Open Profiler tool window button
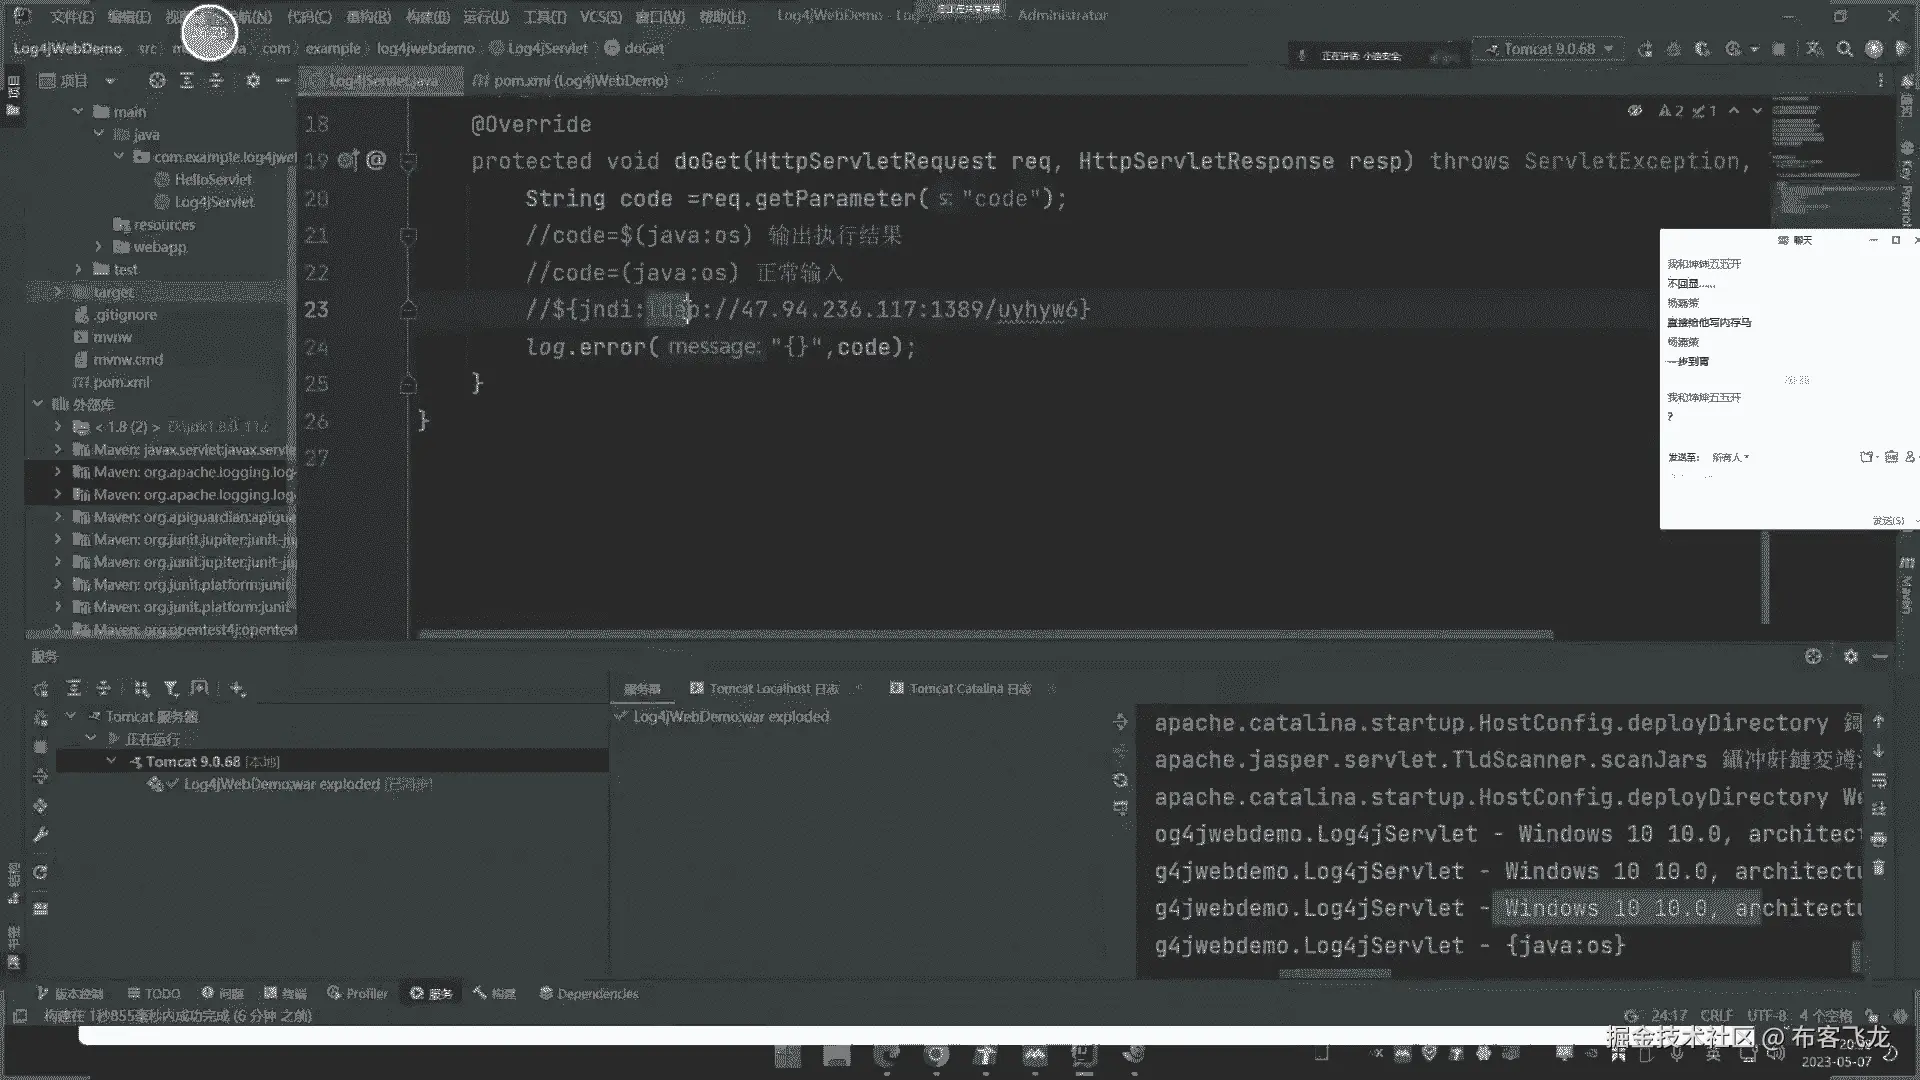The width and height of the screenshot is (1920, 1080). (x=357, y=993)
